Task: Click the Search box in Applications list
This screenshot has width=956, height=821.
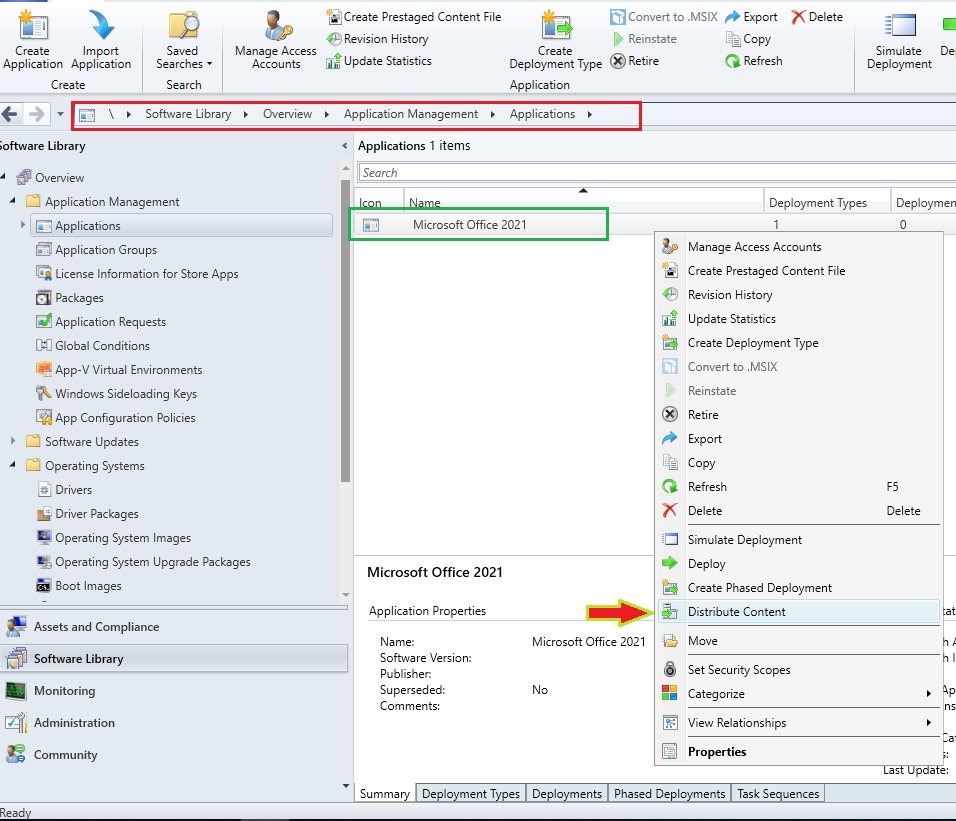Action: pyautogui.click(x=657, y=172)
